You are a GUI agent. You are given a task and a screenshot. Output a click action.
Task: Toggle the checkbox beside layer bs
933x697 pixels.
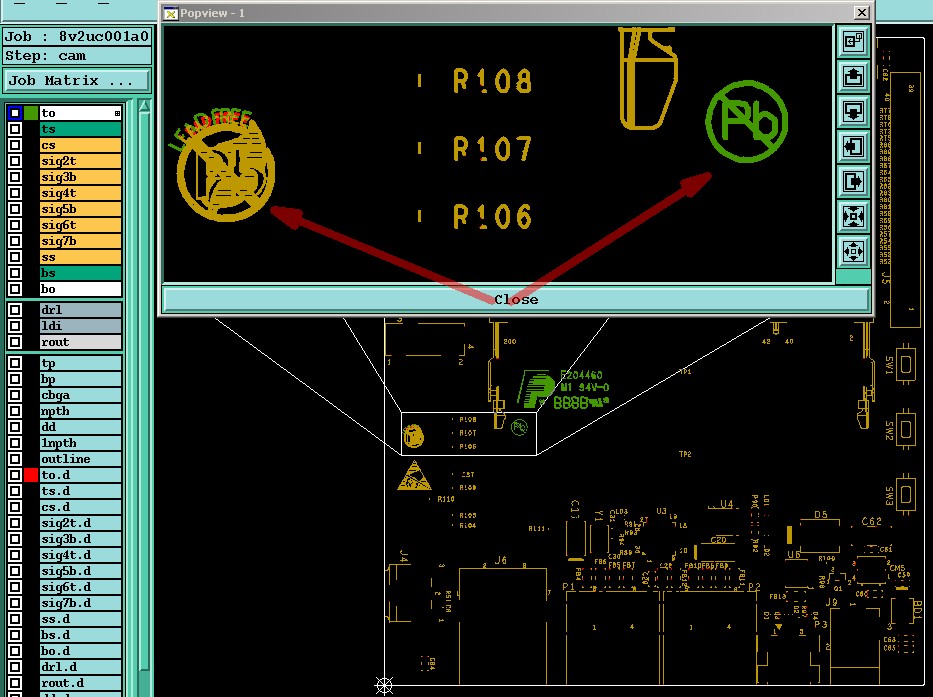coord(15,273)
